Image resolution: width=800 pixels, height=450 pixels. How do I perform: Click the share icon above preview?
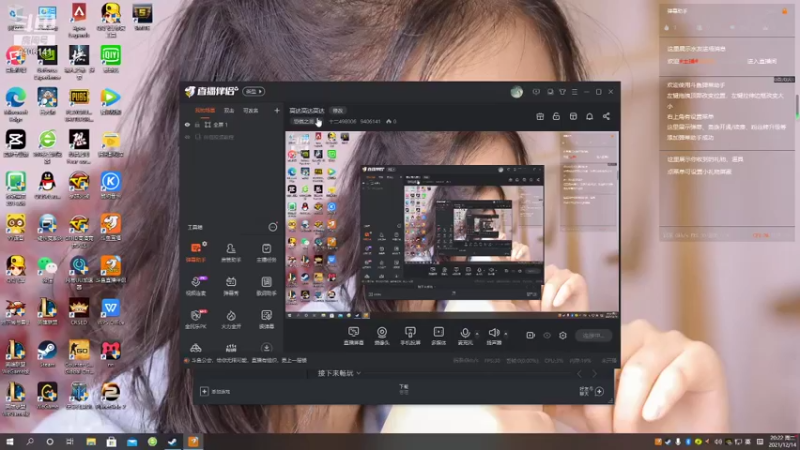(606, 116)
